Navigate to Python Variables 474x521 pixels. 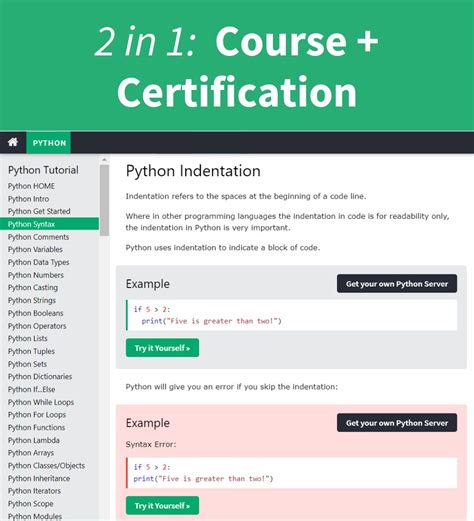35,249
